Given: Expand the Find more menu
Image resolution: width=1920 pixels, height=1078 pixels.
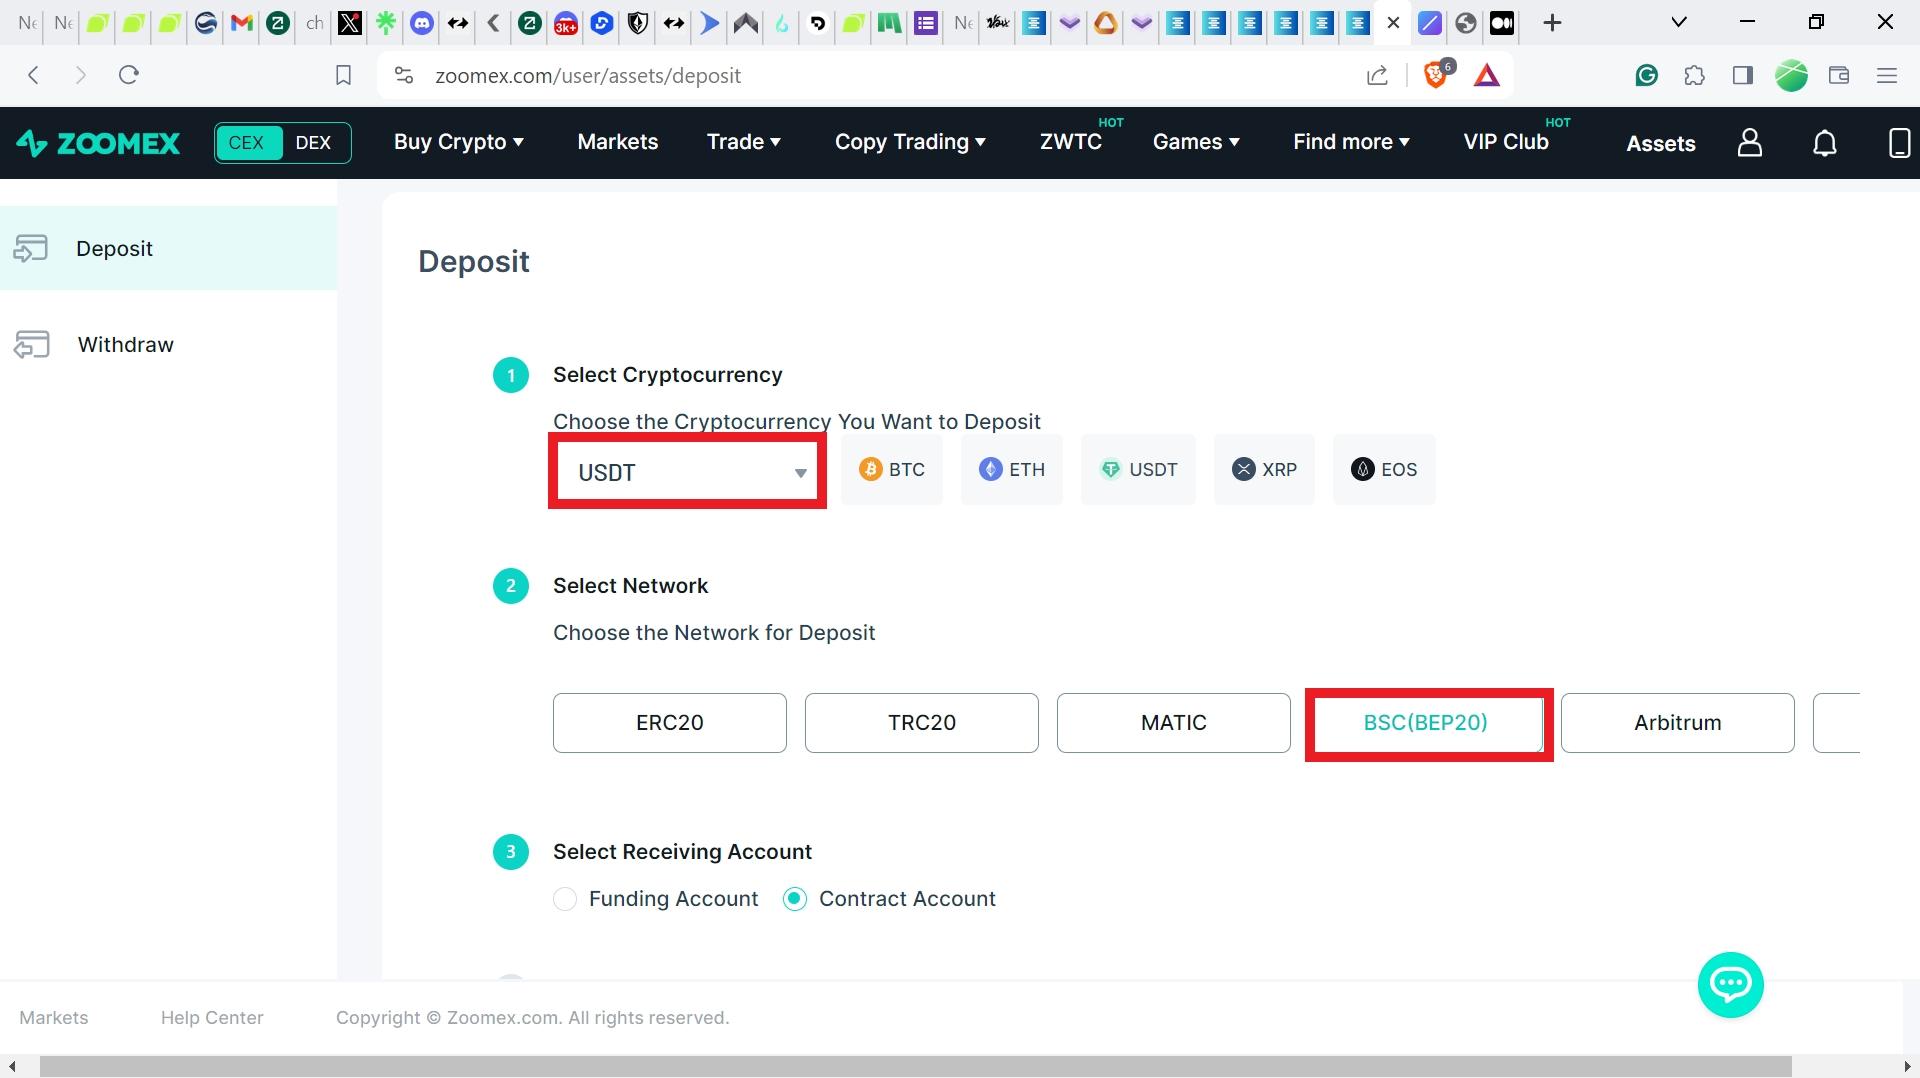Looking at the screenshot, I should click(1351, 142).
